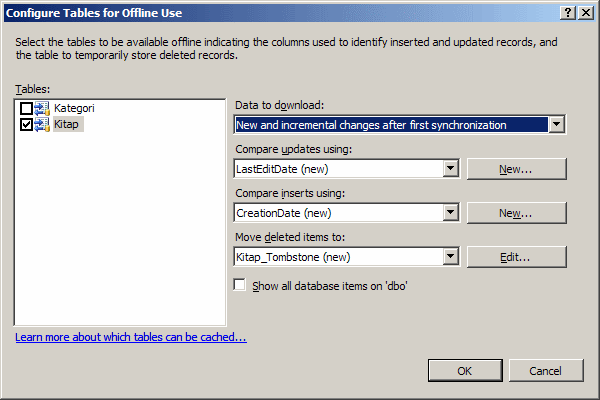Open the Data to download dropdown
Image resolution: width=600 pixels, height=400 pixels.
(557, 125)
